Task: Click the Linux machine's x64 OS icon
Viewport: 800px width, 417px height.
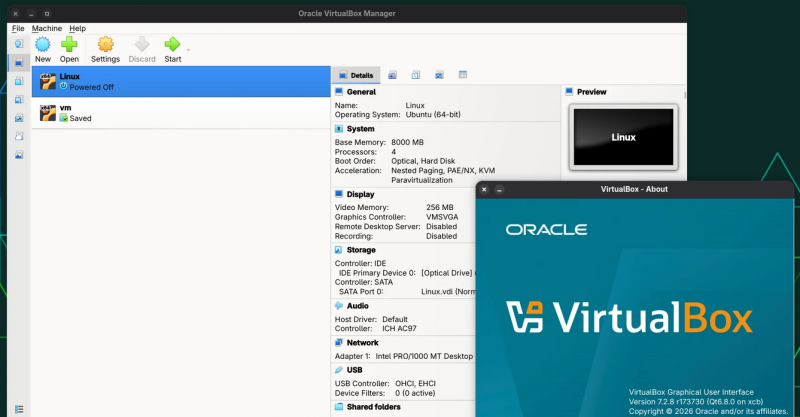Action: pyautogui.click(x=48, y=82)
